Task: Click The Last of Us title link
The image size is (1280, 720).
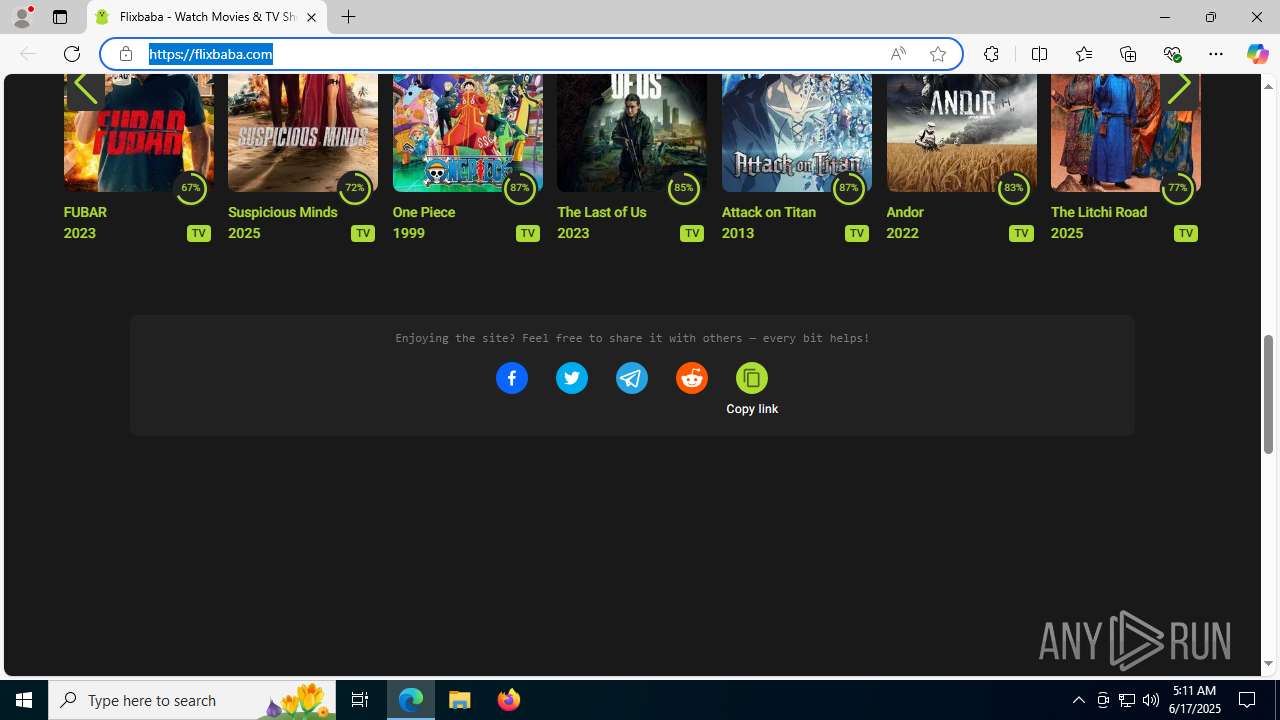Action: click(x=601, y=212)
